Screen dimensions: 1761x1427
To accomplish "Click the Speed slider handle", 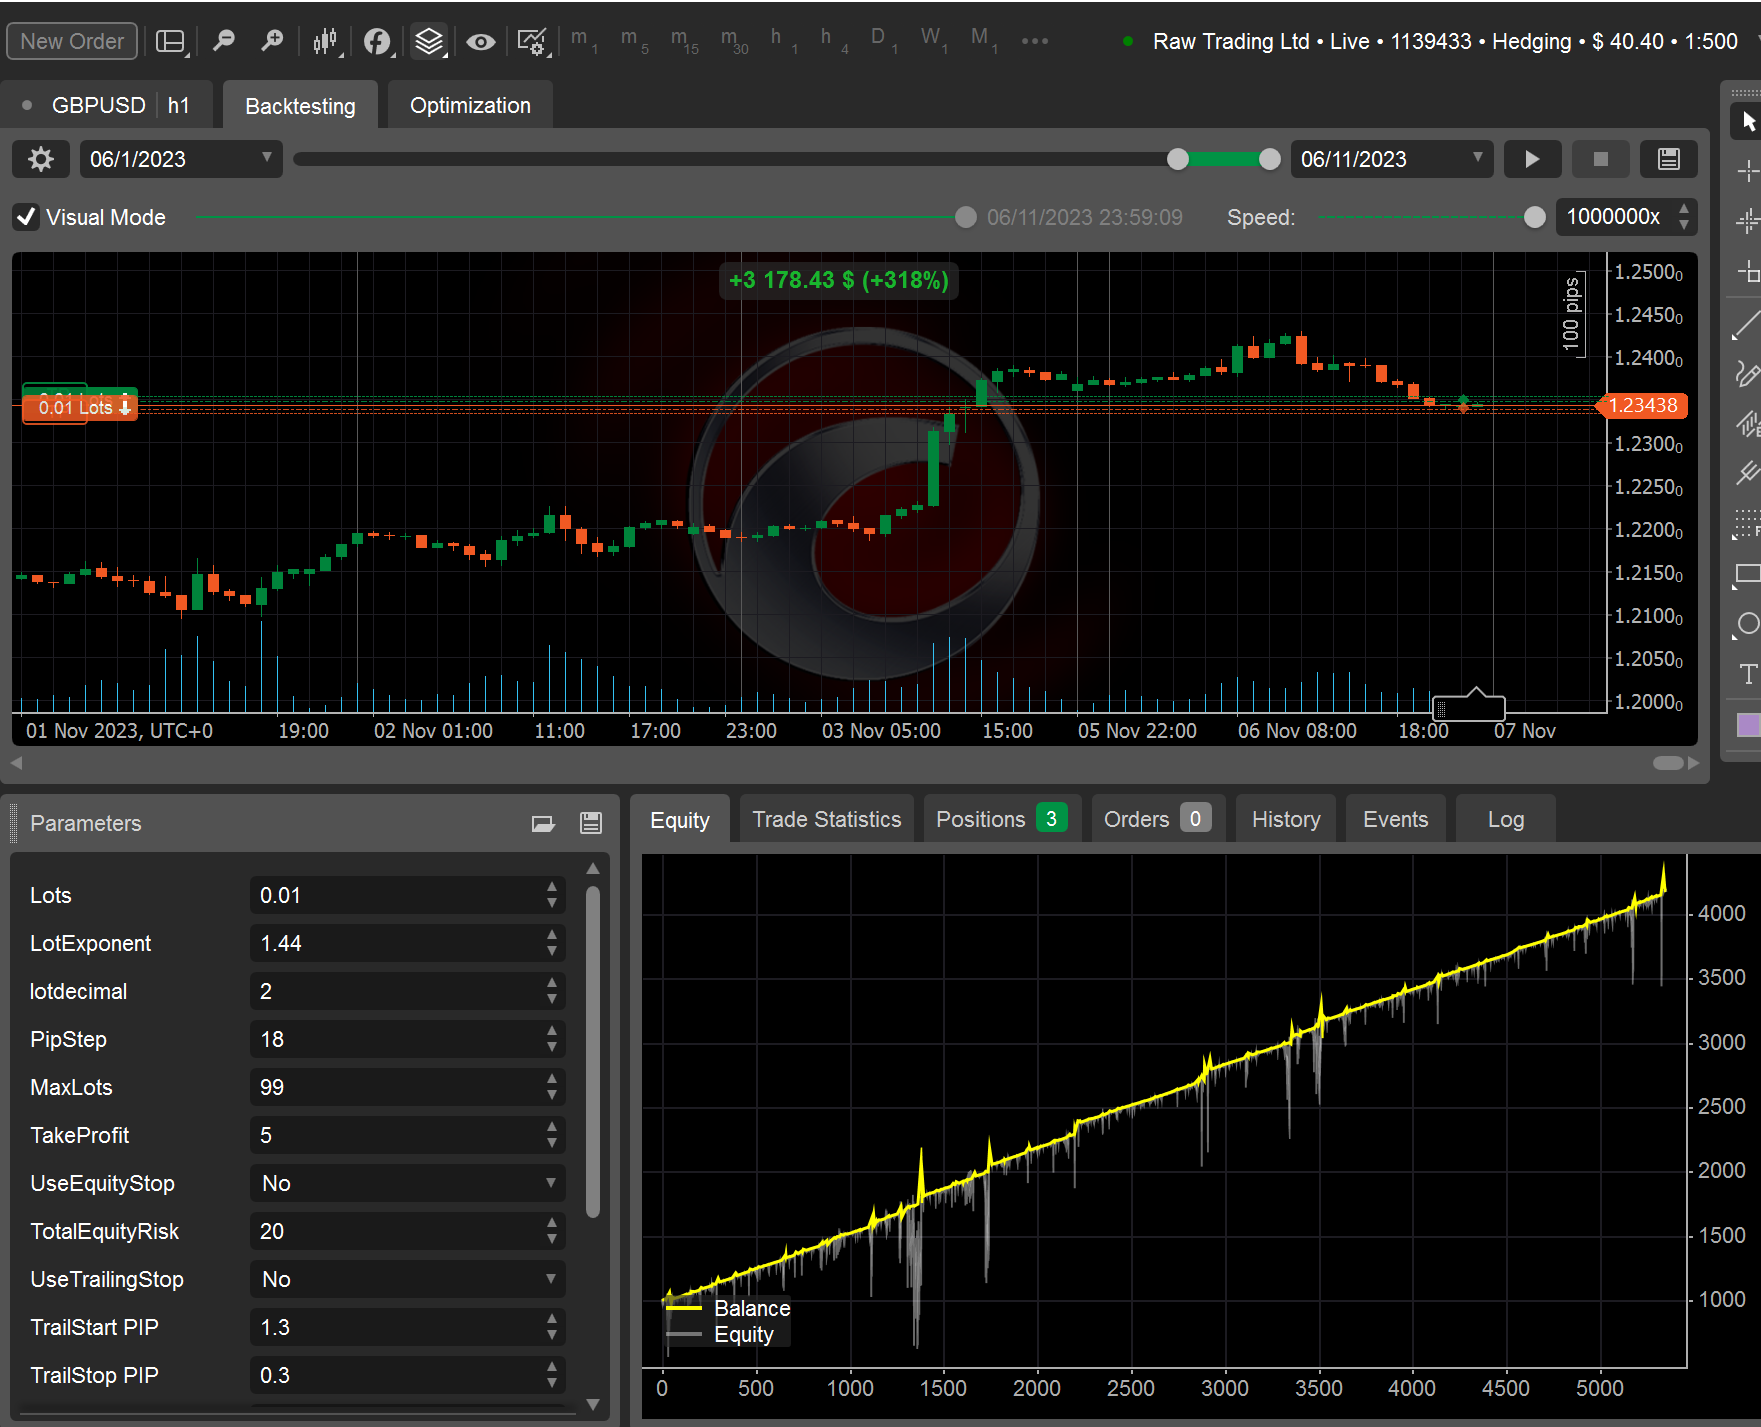I will (x=1536, y=217).
